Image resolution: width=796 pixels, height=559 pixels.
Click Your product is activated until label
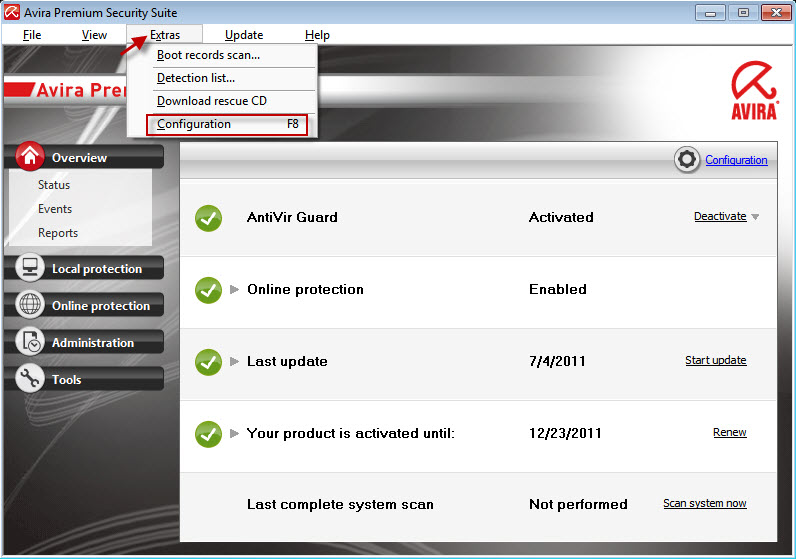coord(350,434)
